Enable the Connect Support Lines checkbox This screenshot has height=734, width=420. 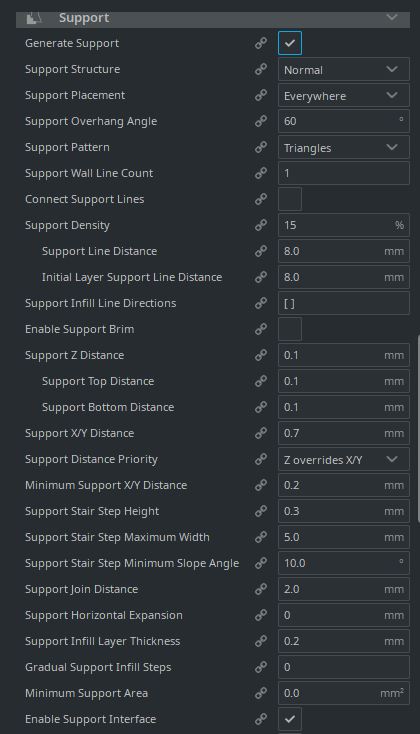pos(290,199)
